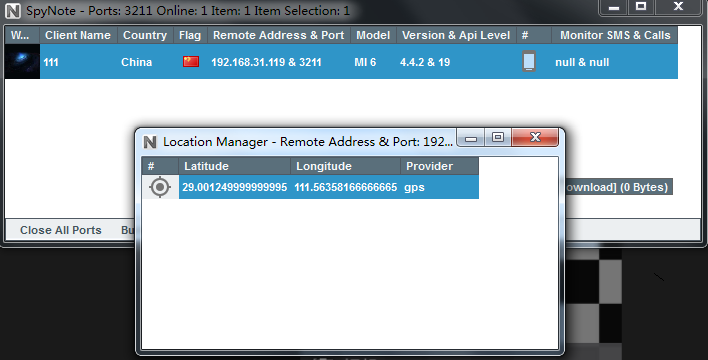Click the 'W...' column header in SpyNote
Image resolution: width=708 pixels, height=360 pixels.
pos(22,35)
